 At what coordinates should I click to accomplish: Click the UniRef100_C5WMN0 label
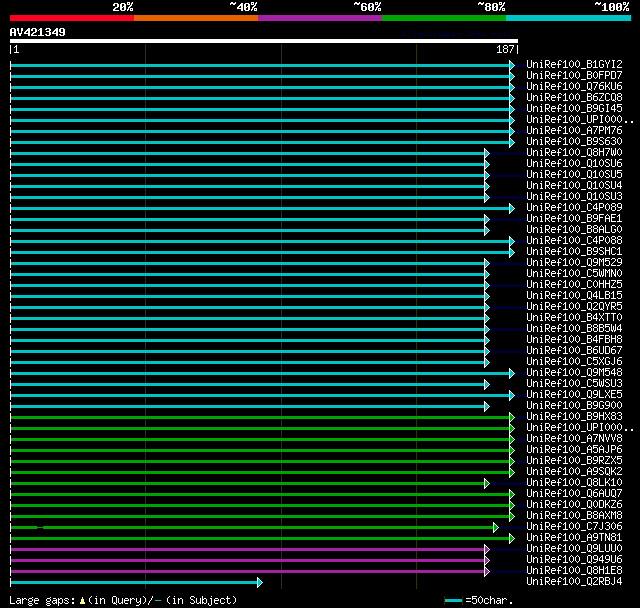coord(574,274)
